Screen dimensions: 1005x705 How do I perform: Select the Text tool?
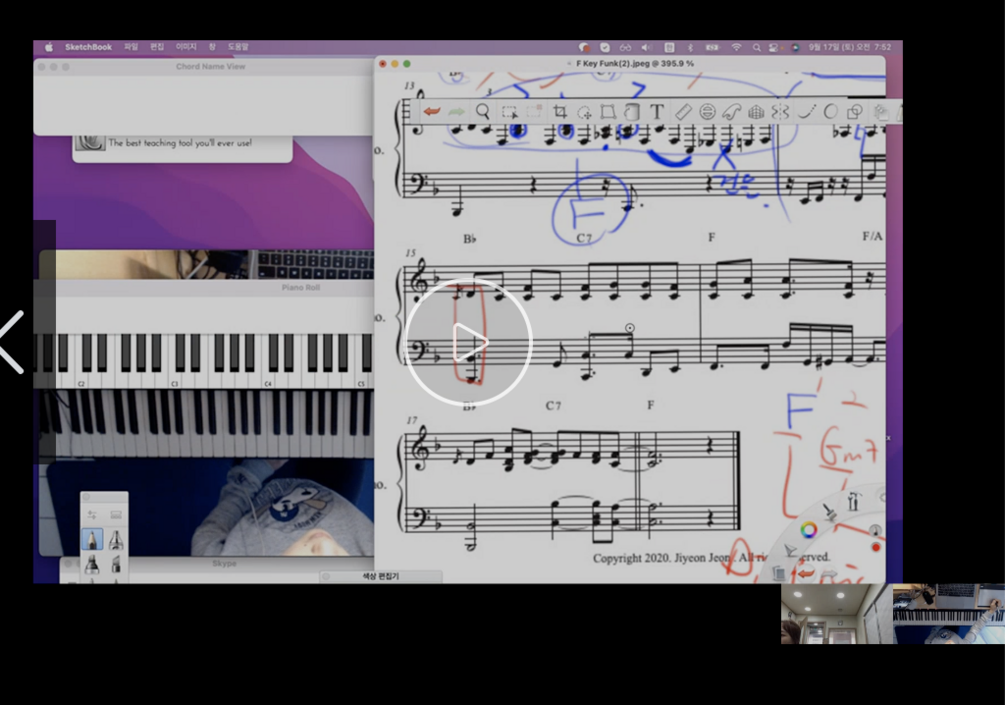pyautogui.click(x=657, y=112)
